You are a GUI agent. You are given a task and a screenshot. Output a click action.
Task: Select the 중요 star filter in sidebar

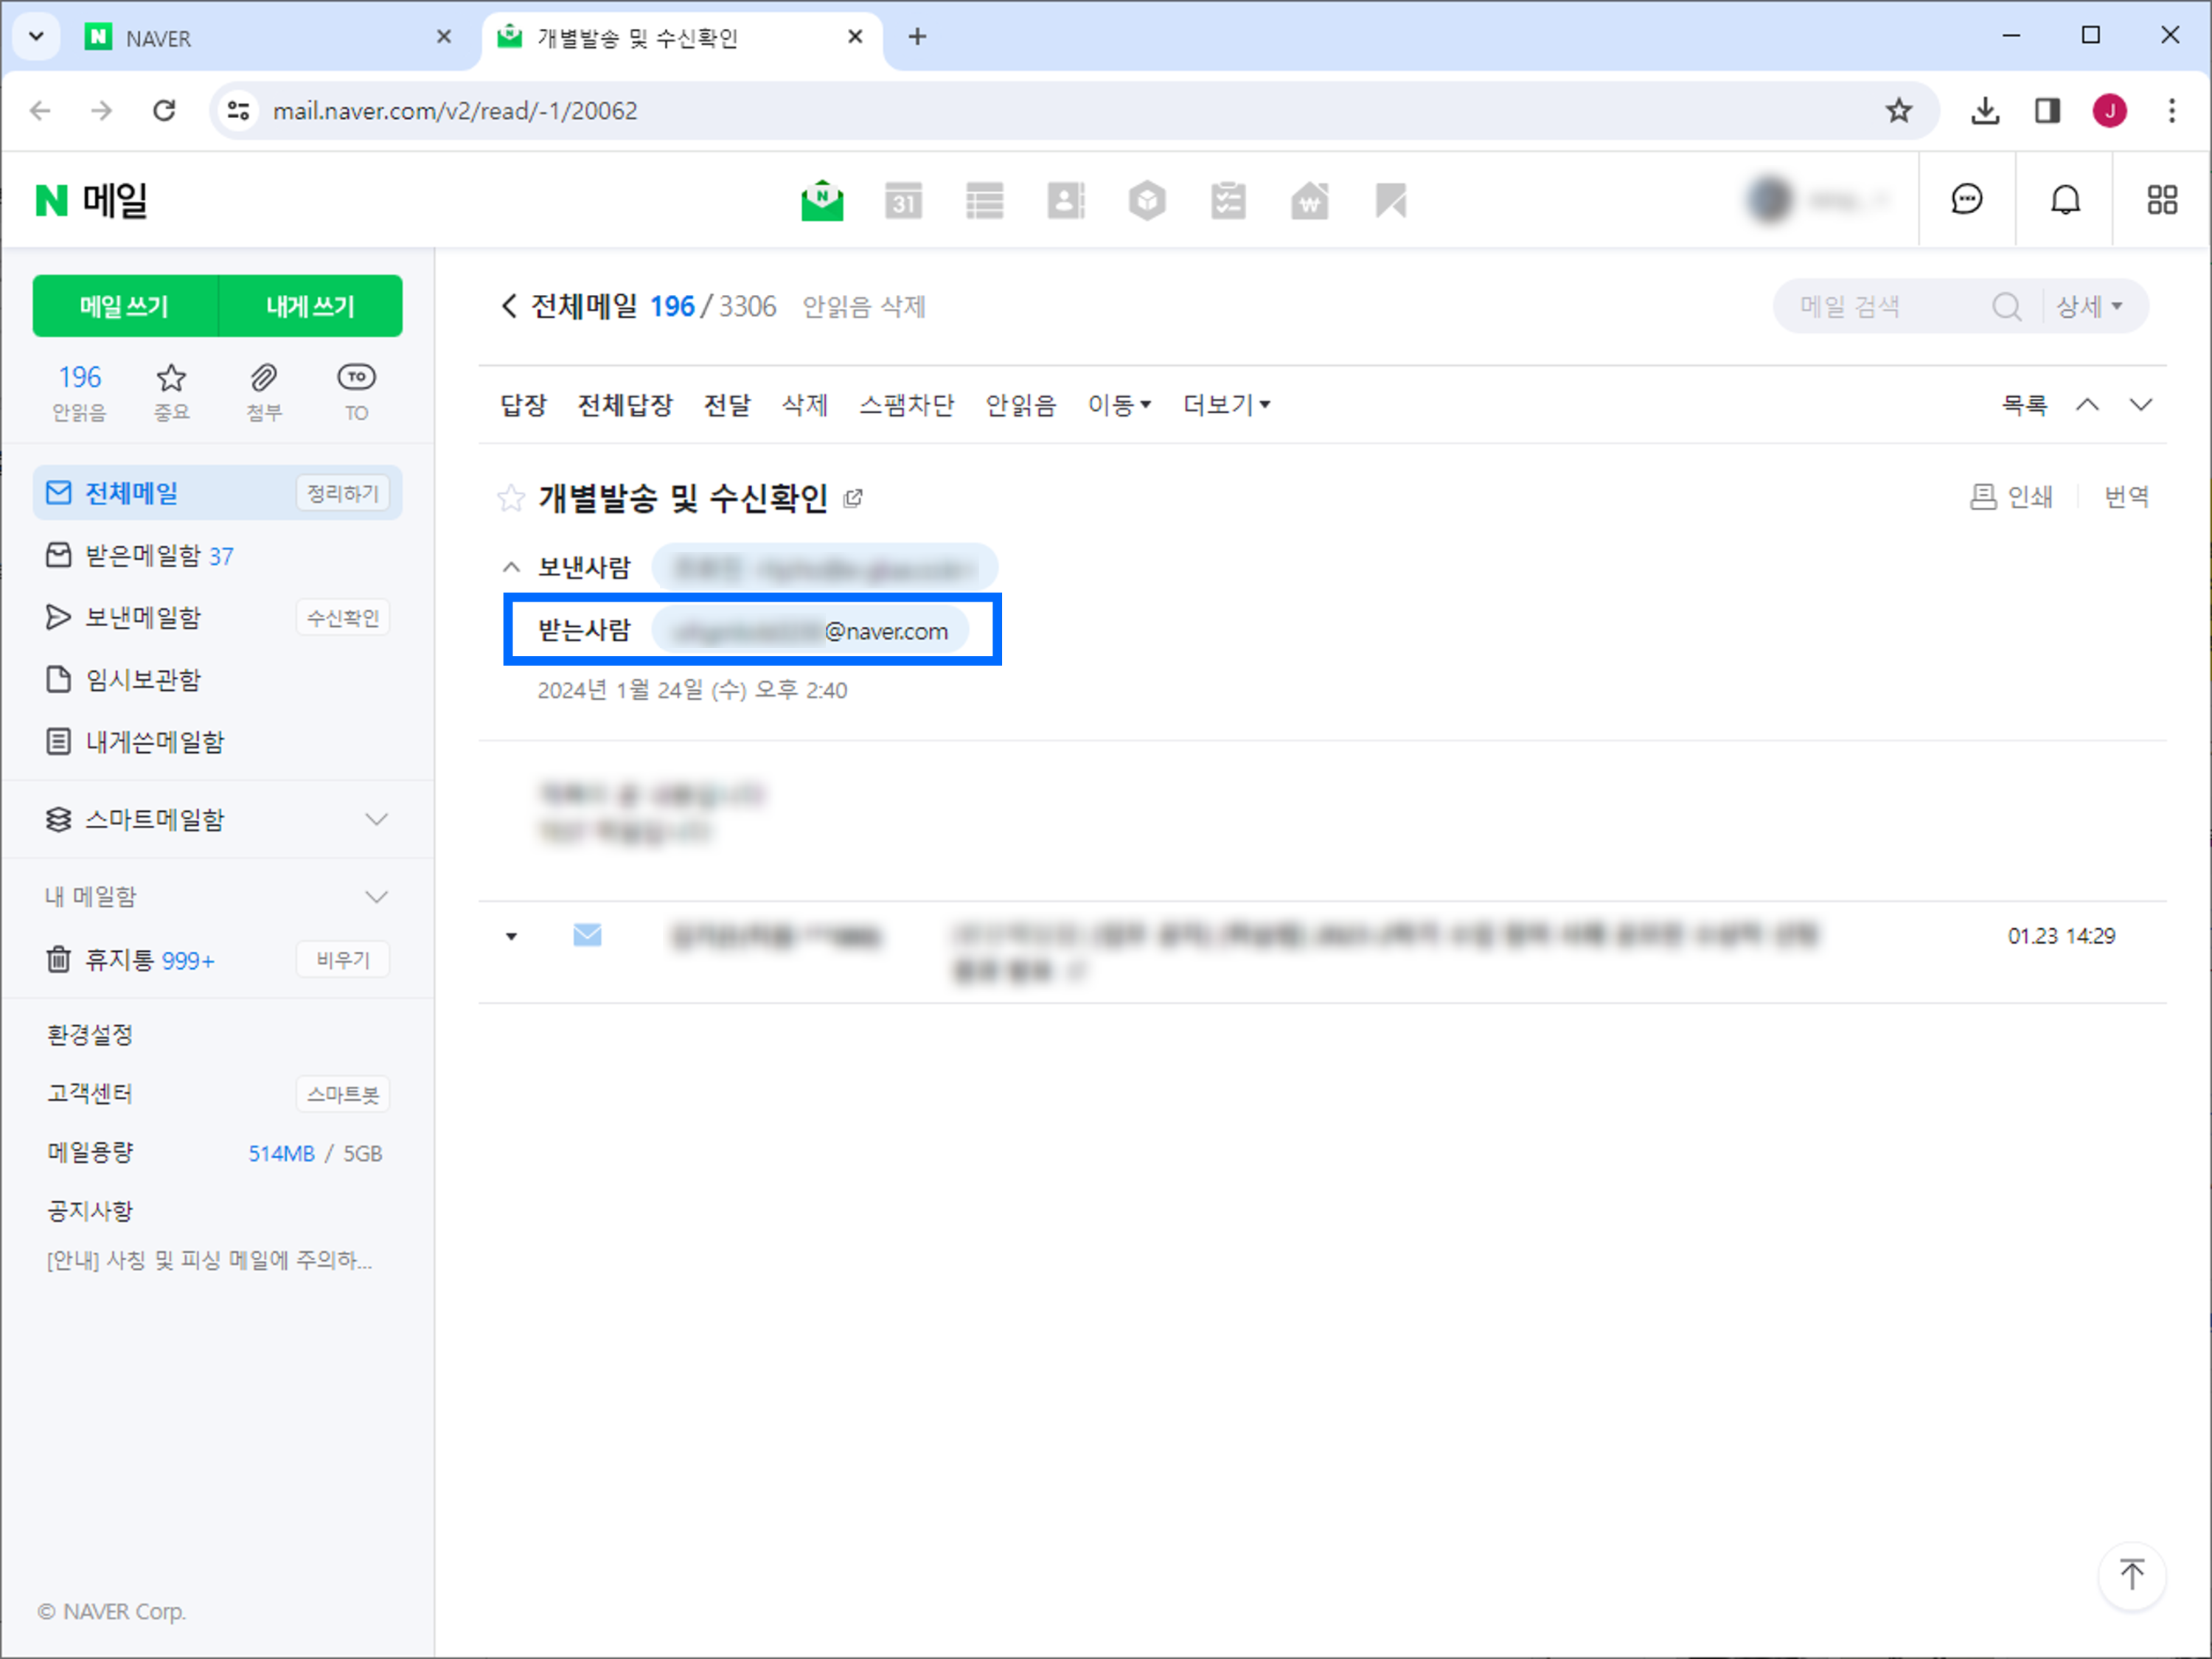tap(172, 391)
